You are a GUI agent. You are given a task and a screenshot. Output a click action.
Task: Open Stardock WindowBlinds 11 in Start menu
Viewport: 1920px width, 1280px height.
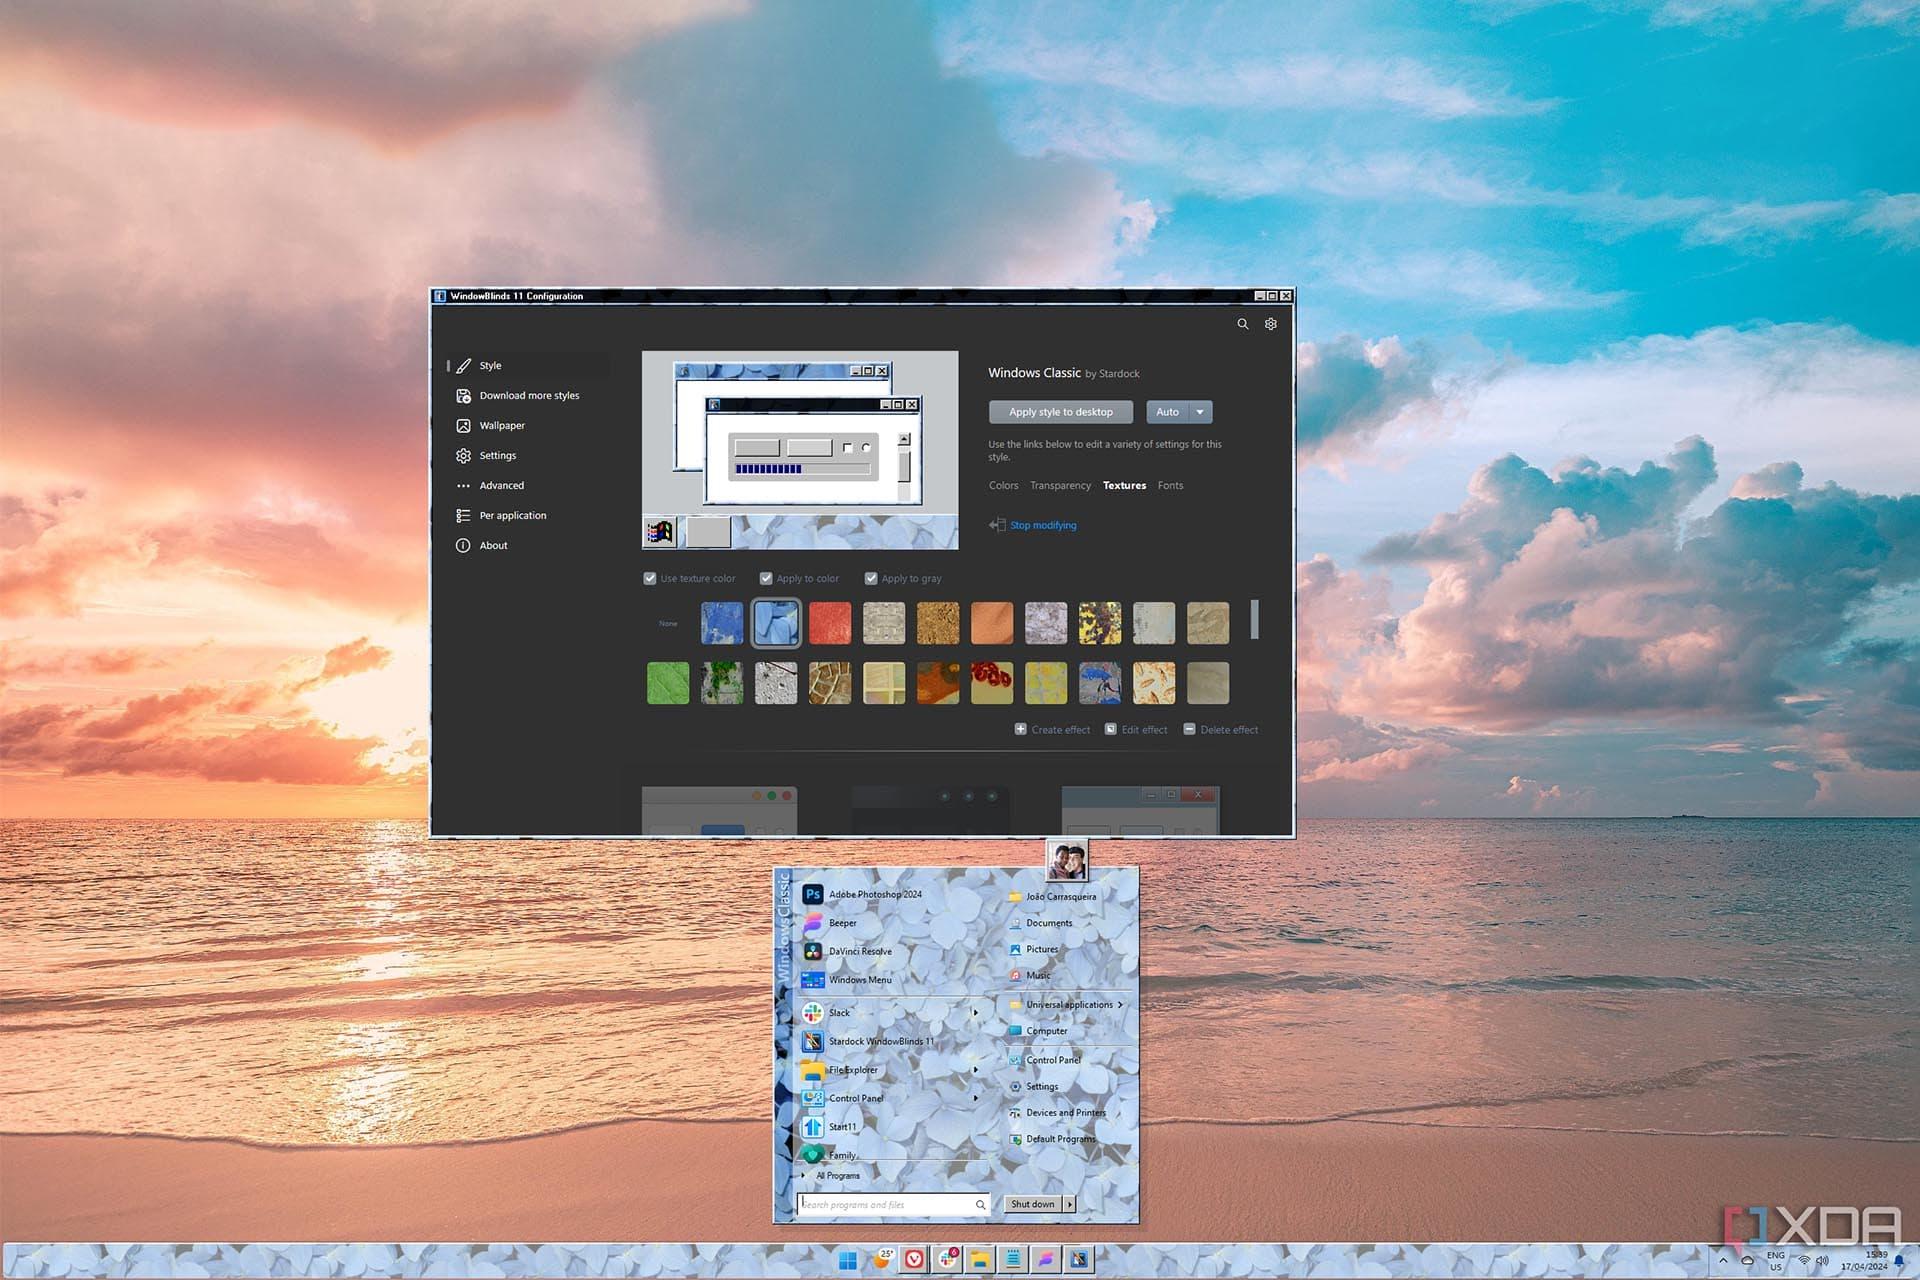click(x=881, y=1042)
